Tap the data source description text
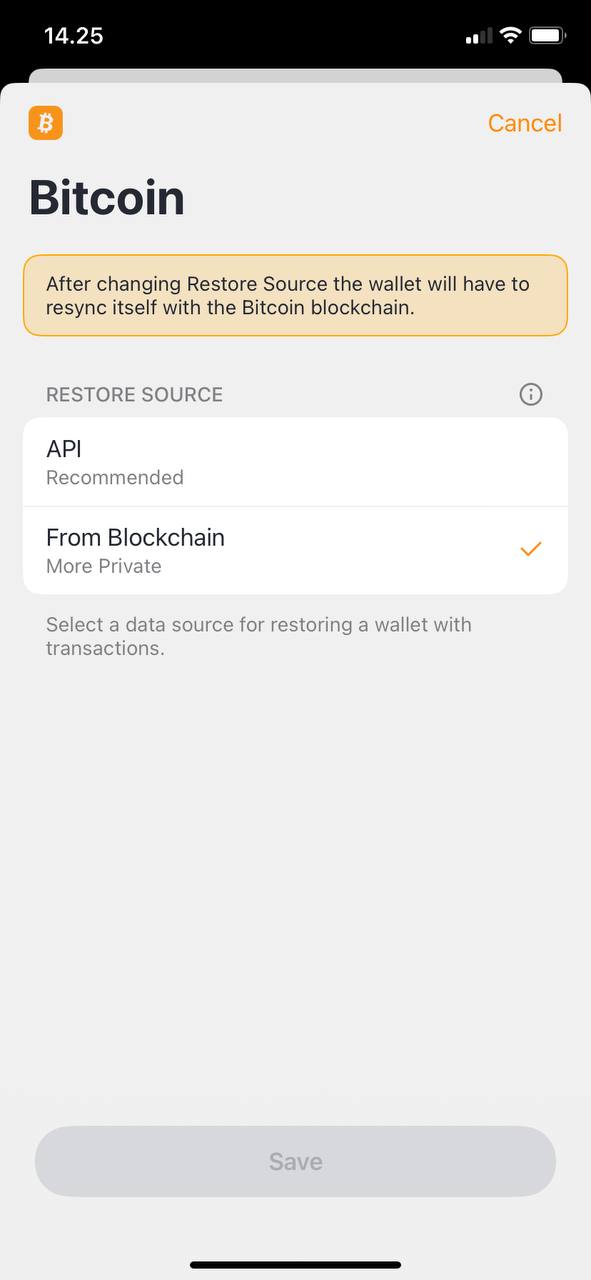 259,636
